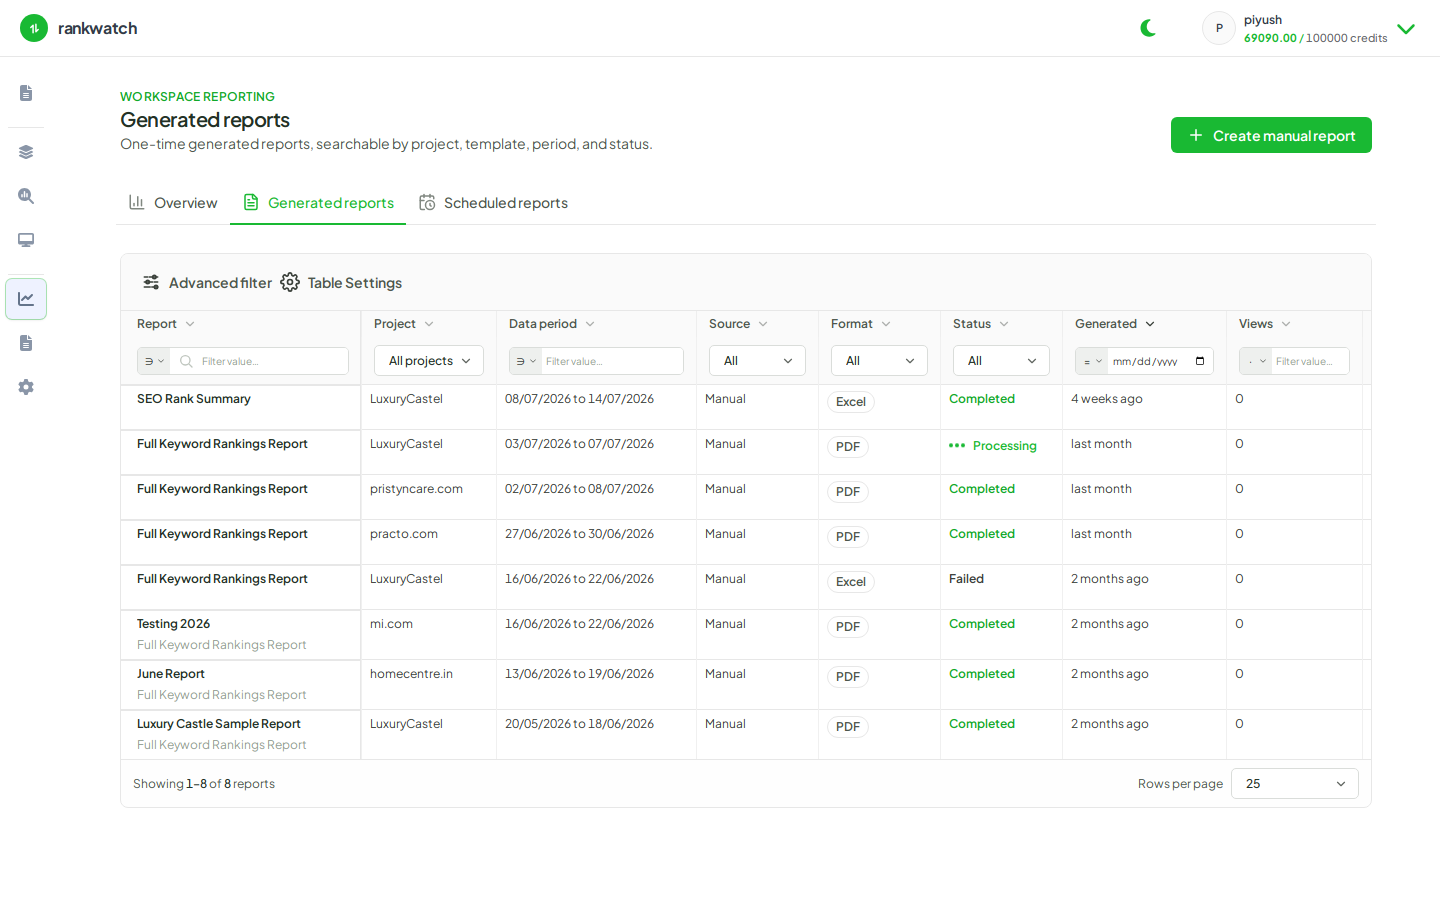
Task: Open the All projects dropdown
Action: point(429,361)
